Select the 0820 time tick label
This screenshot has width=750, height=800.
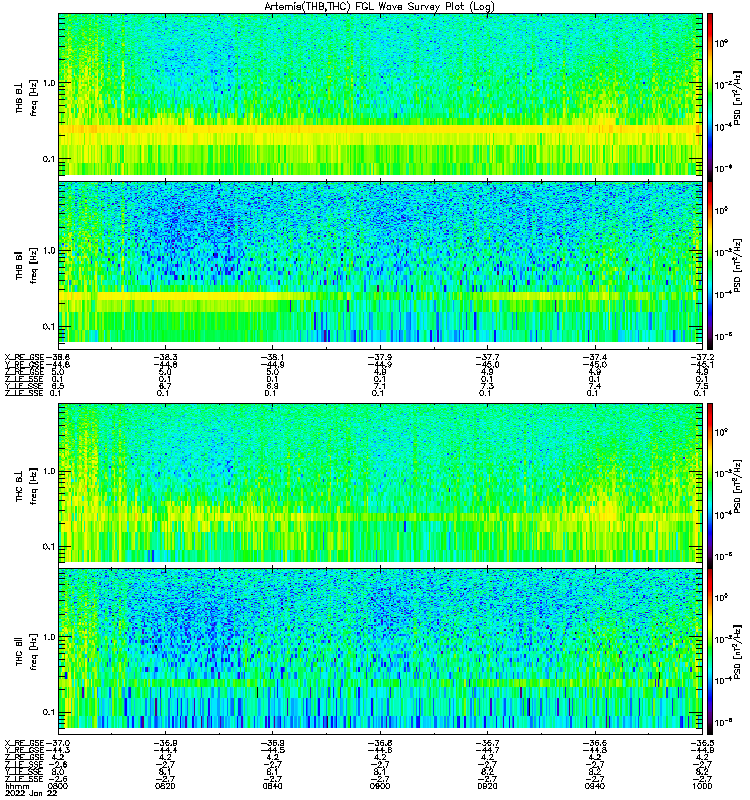click(x=165, y=786)
